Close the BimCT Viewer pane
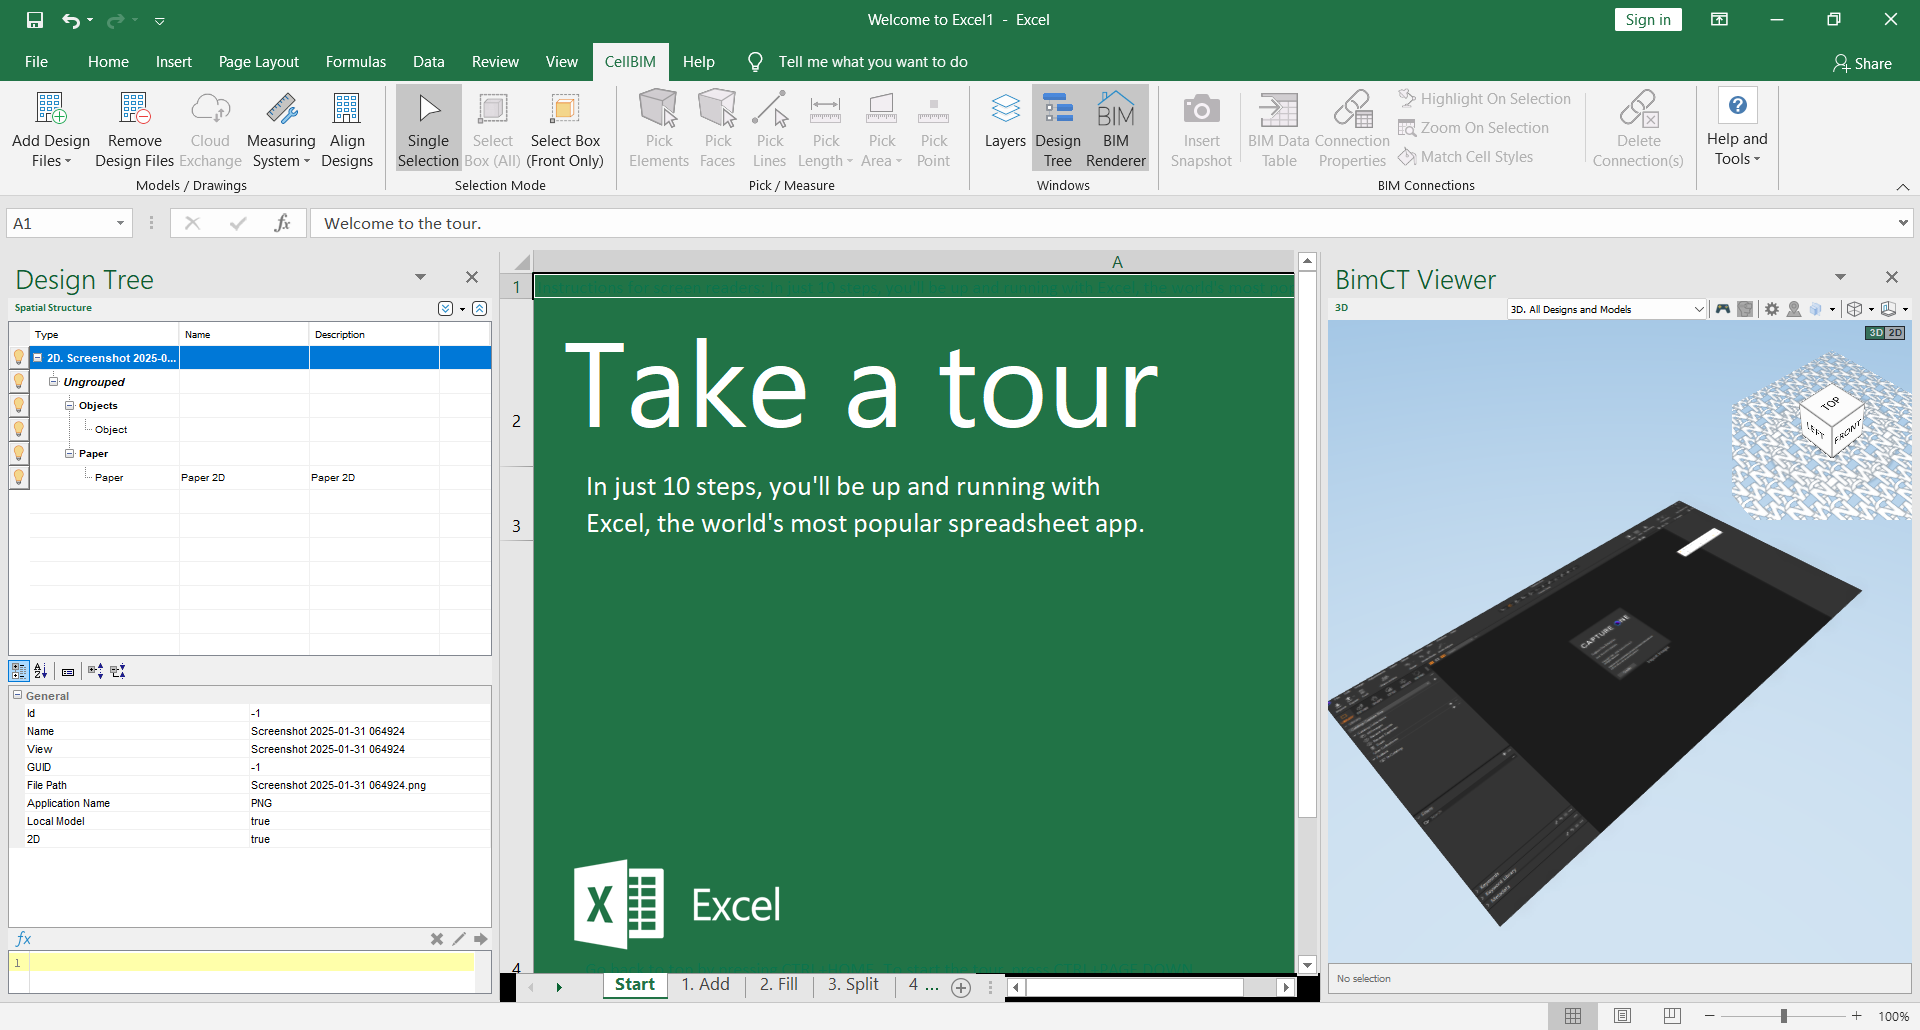Image resolution: width=1920 pixels, height=1030 pixels. pos(1892,277)
